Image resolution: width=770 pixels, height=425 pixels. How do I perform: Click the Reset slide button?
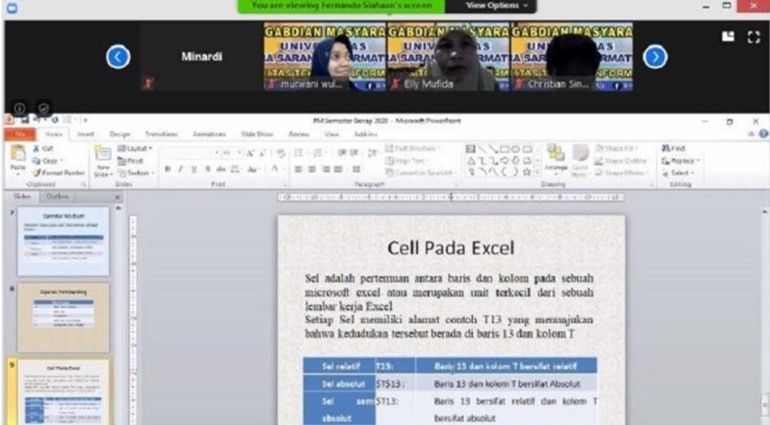(x=131, y=161)
